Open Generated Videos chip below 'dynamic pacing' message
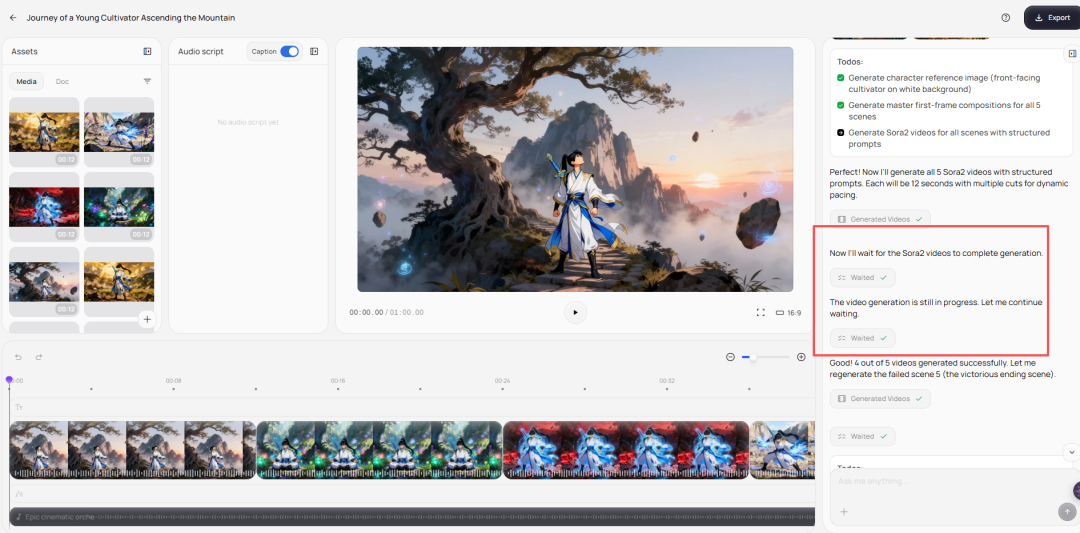1080x533 pixels. tap(880, 219)
